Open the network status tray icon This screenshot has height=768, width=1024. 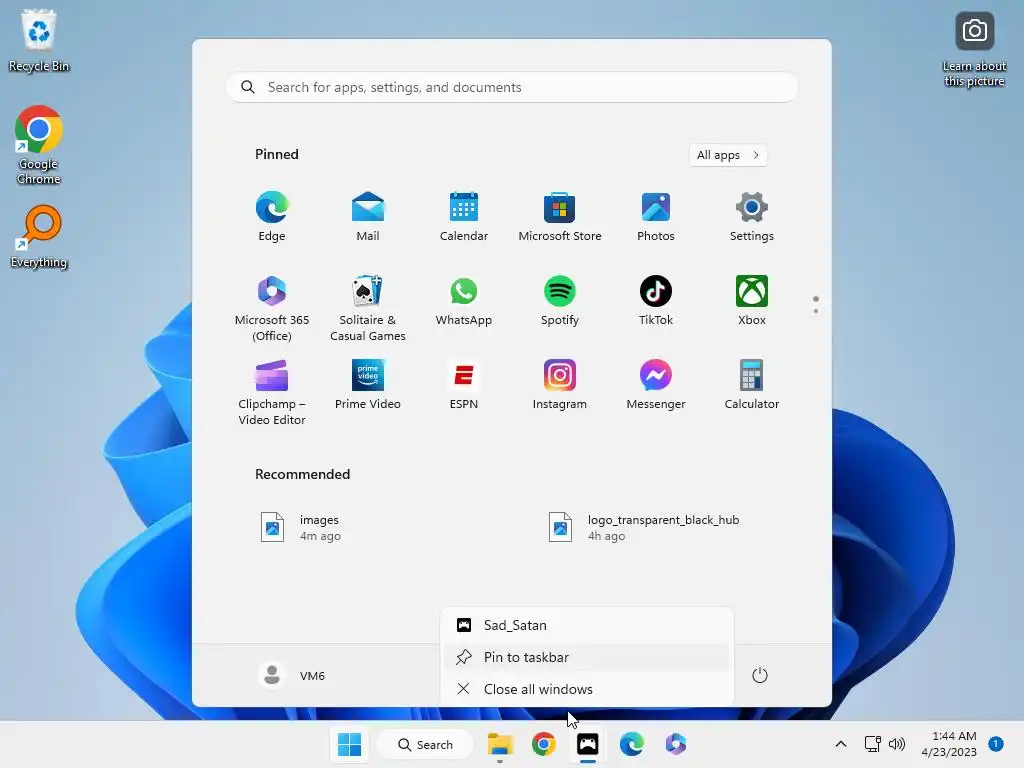tap(872, 744)
